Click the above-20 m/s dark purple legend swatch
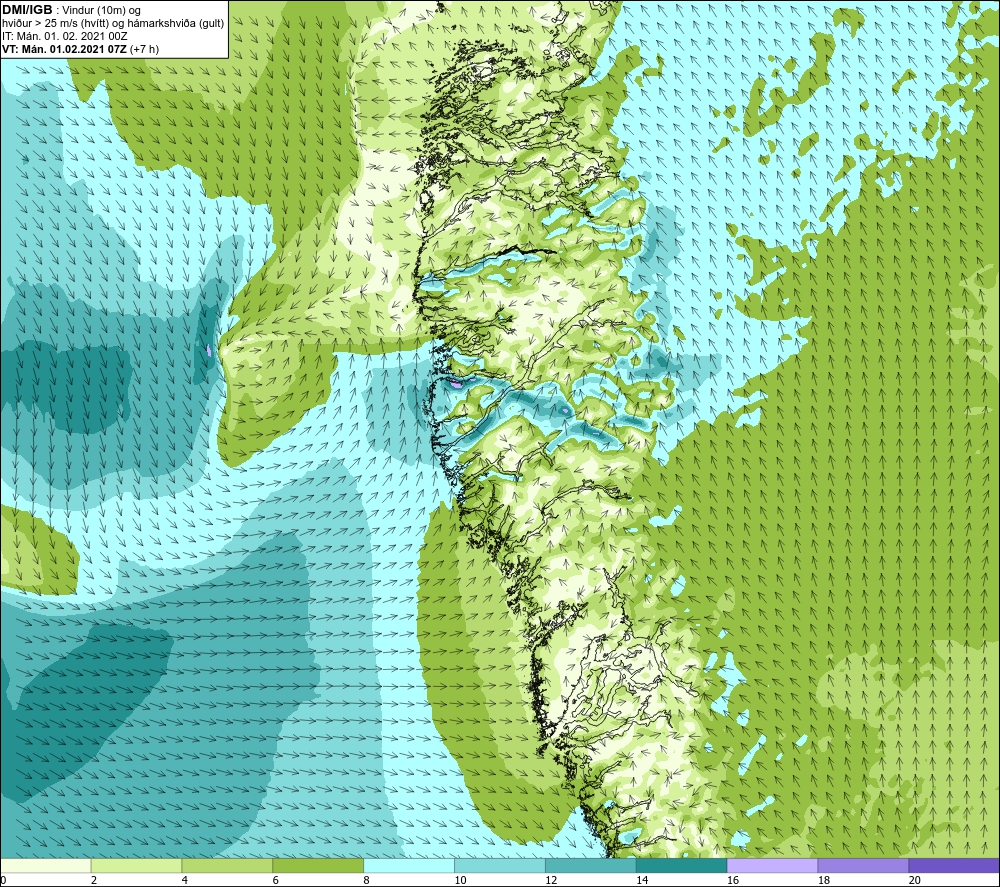Viewport: 1000px width, 887px height. (954, 865)
